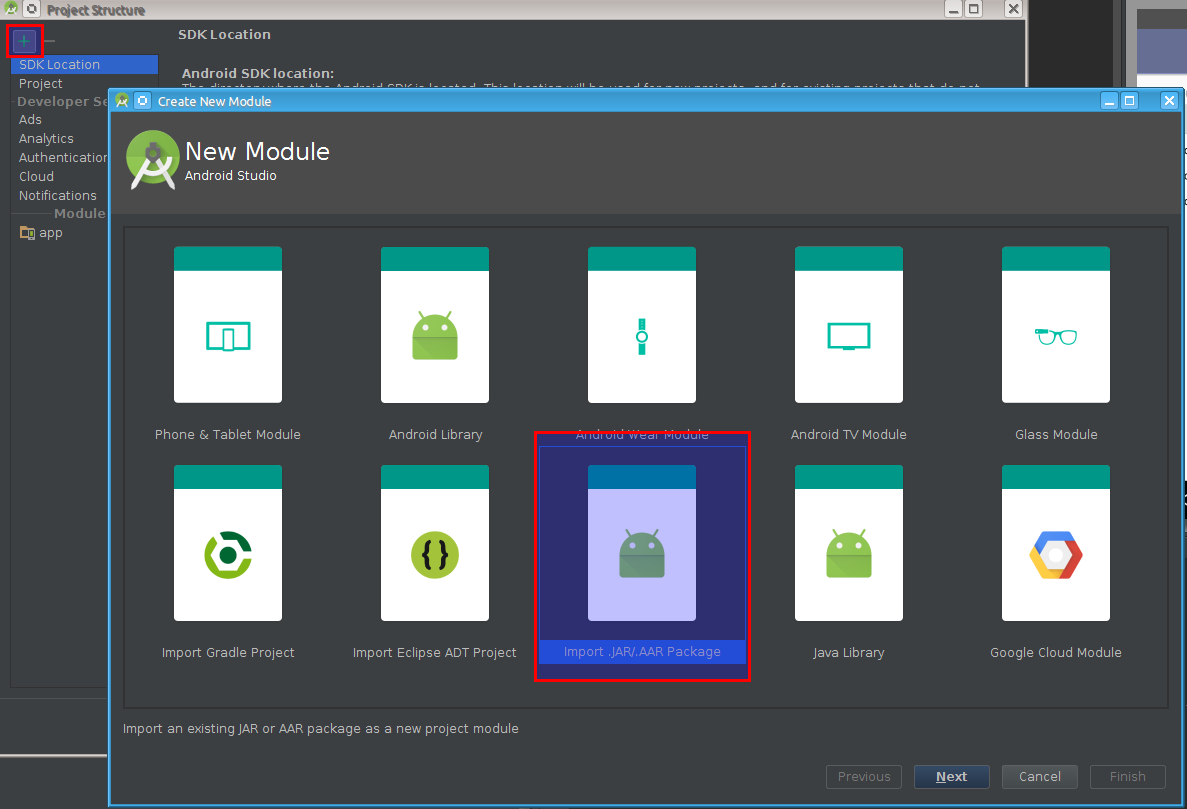
Task: Select Cloud in the sidebar list
Action: click(36, 176)
